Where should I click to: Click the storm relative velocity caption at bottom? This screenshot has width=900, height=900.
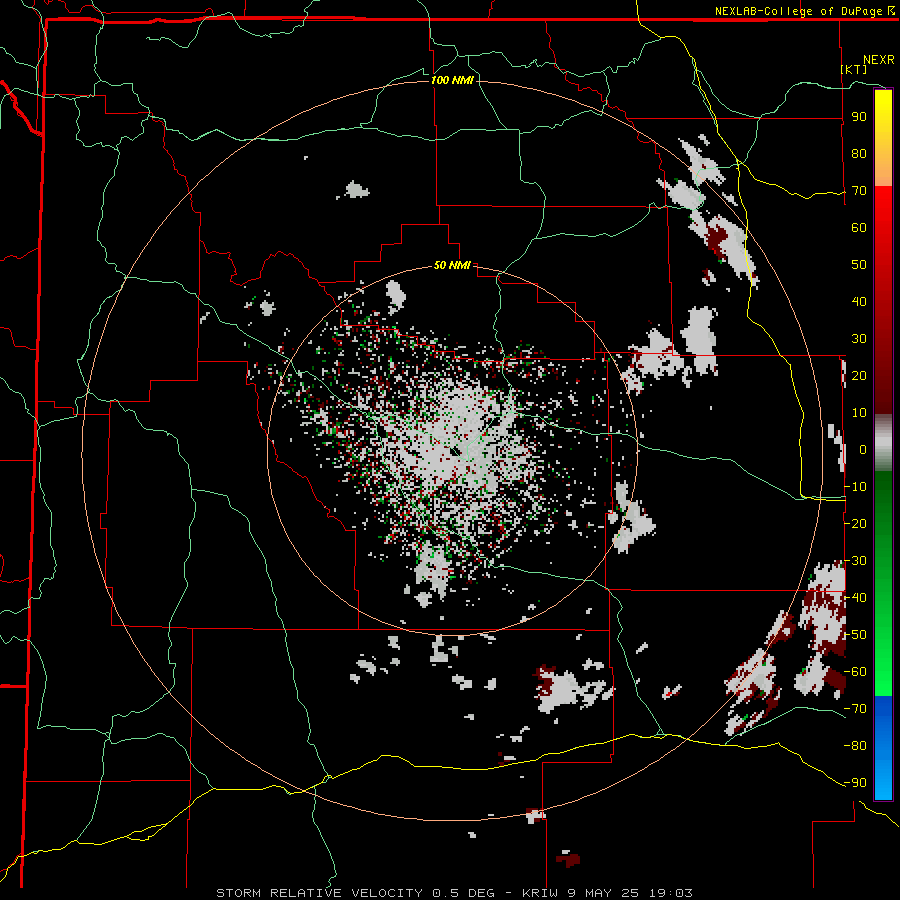click(x=454, y=893)
